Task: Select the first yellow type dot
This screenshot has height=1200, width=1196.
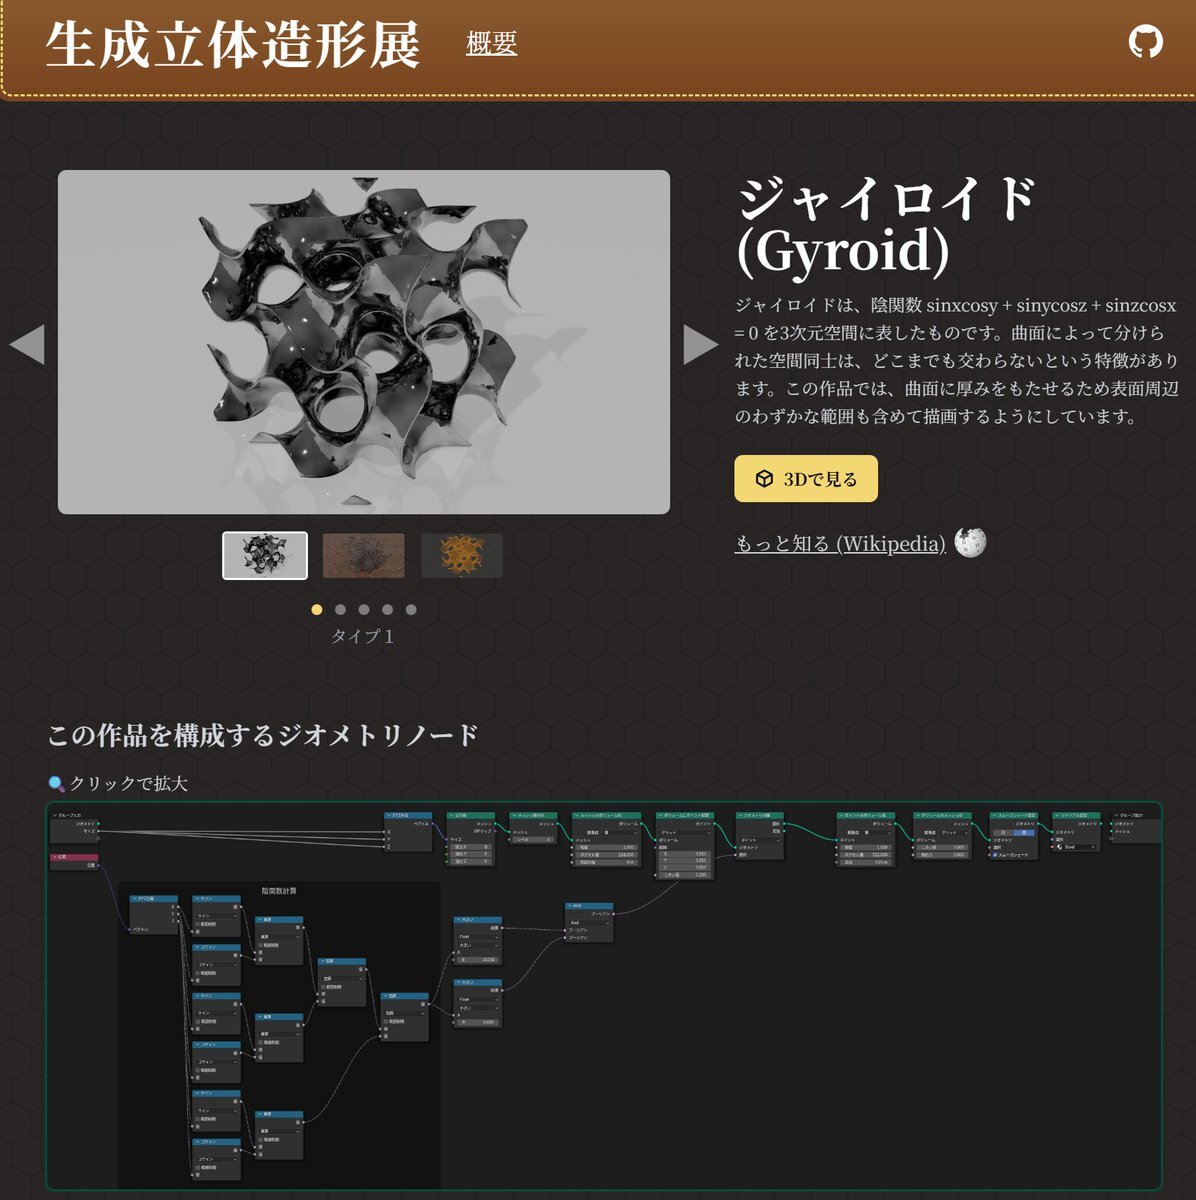Action: coord(317,609)
